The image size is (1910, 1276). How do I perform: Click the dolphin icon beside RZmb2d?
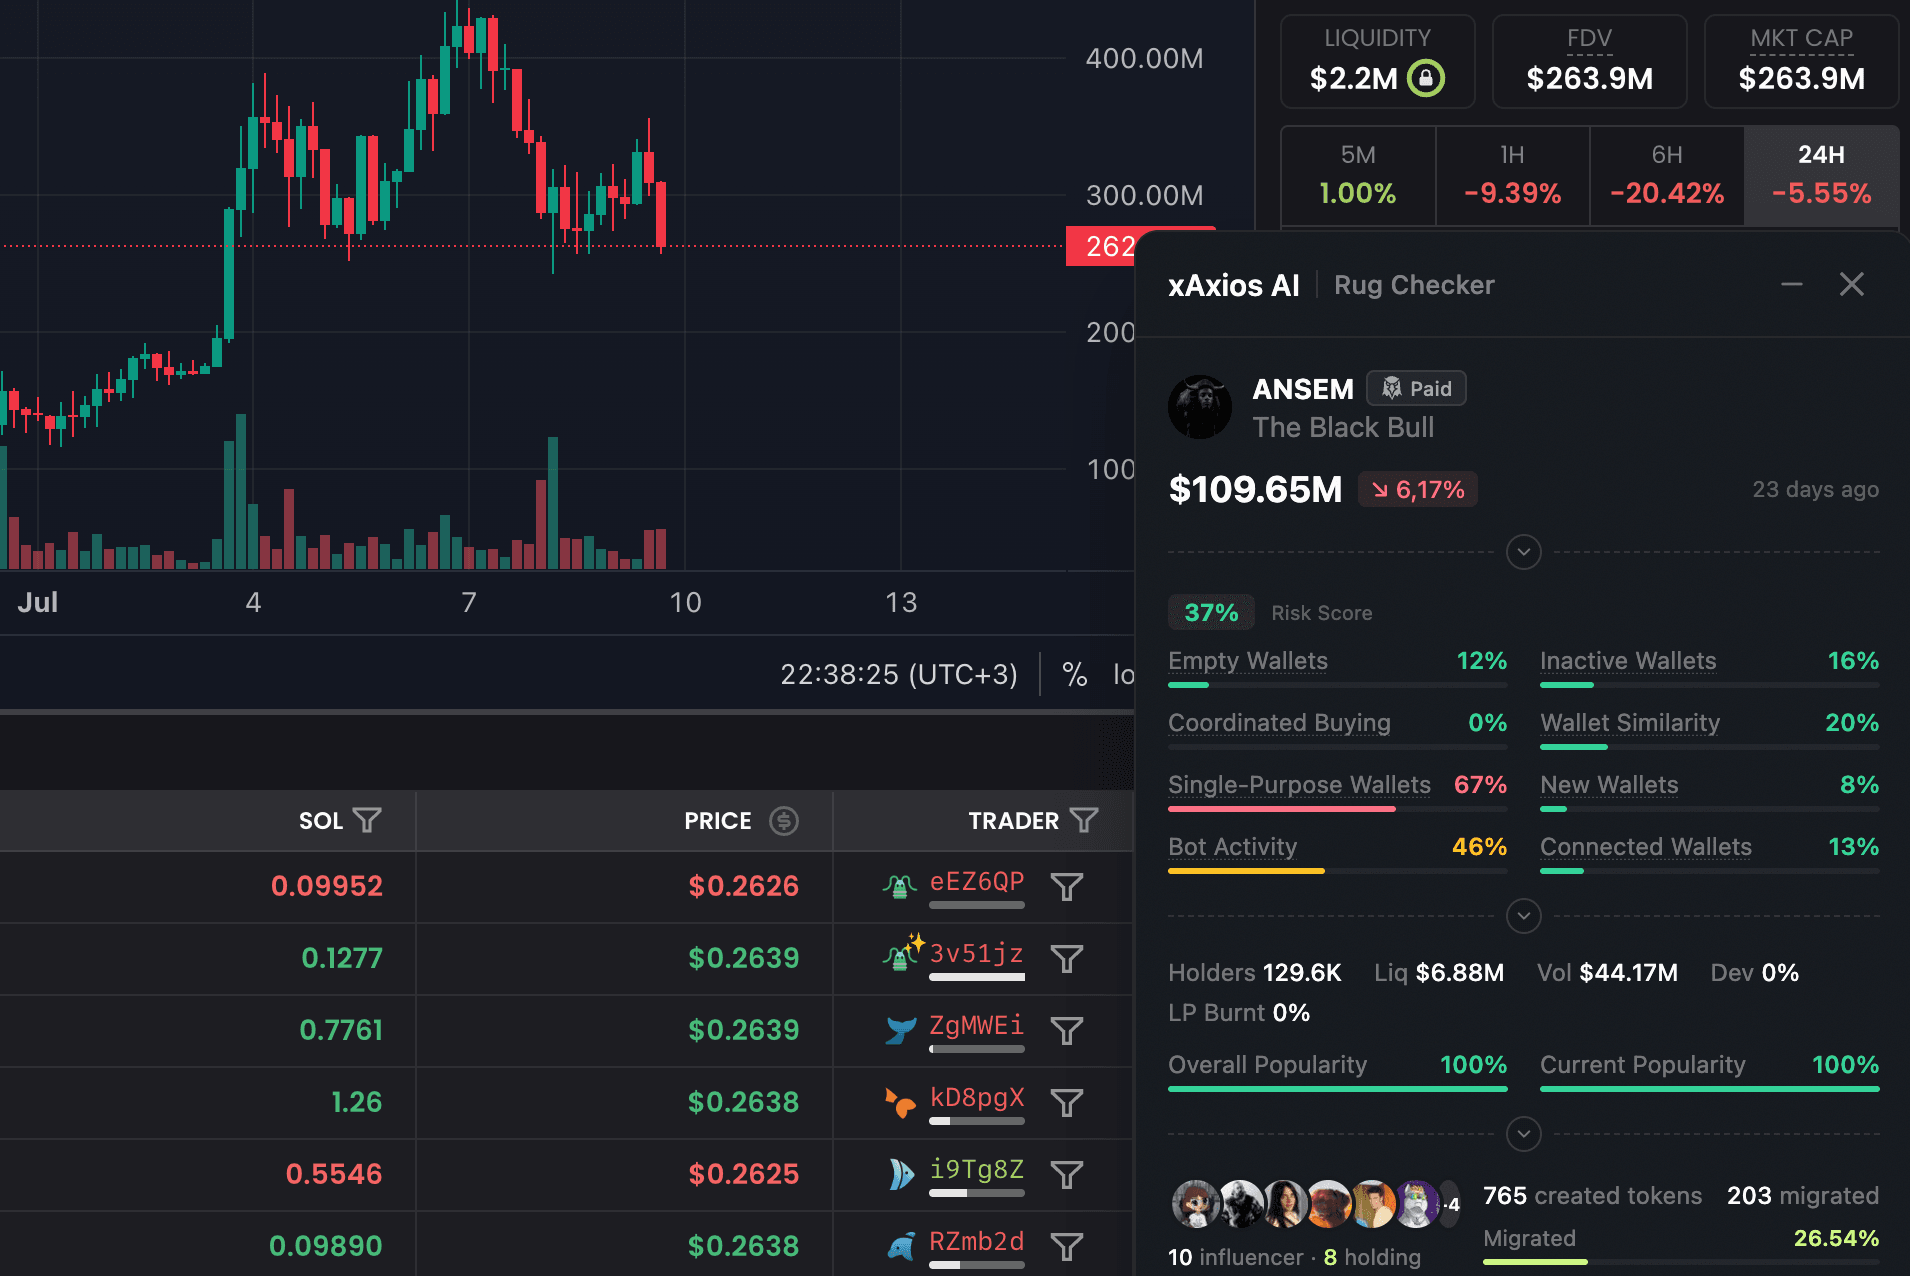coord(901,1247)
